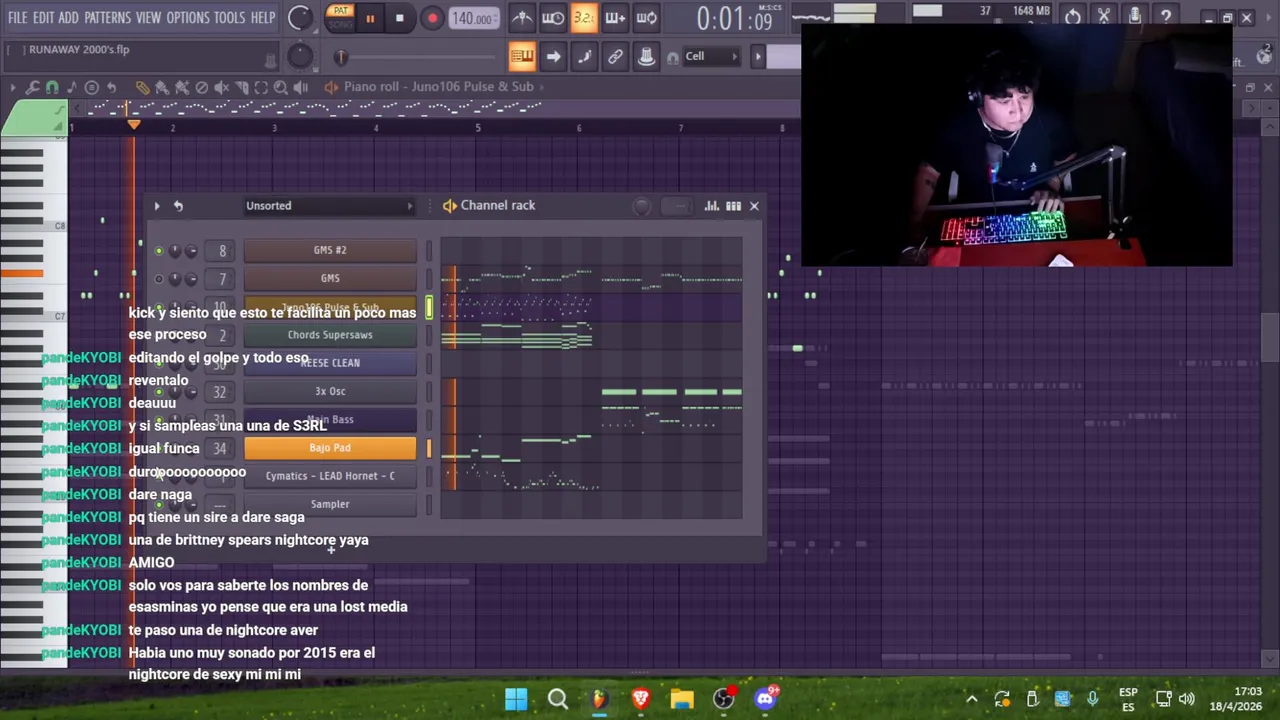Screen dimensions: 1280x720
Task: Open the Sampler channel button
Action: [x=330, y=505]
